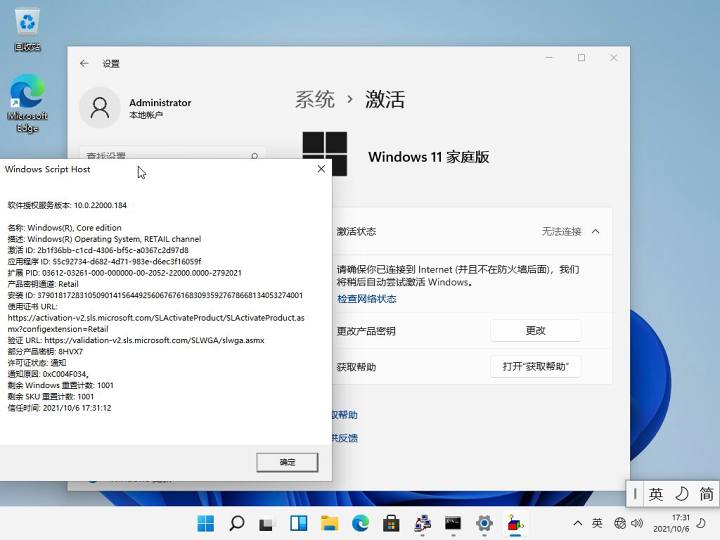The height and width of the screenshot is (540, 720).
Task: Switch to Settings gear on taskbar
Action: 484,523
